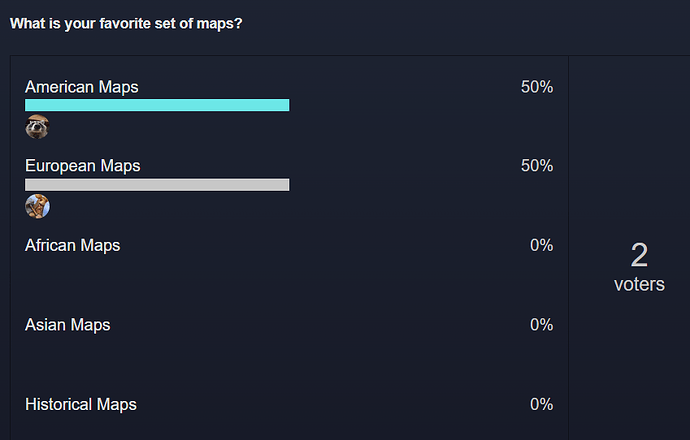This screenshot has width=690, height=440.
Task: Select the European Maps option label
Action: coord(83,166)
